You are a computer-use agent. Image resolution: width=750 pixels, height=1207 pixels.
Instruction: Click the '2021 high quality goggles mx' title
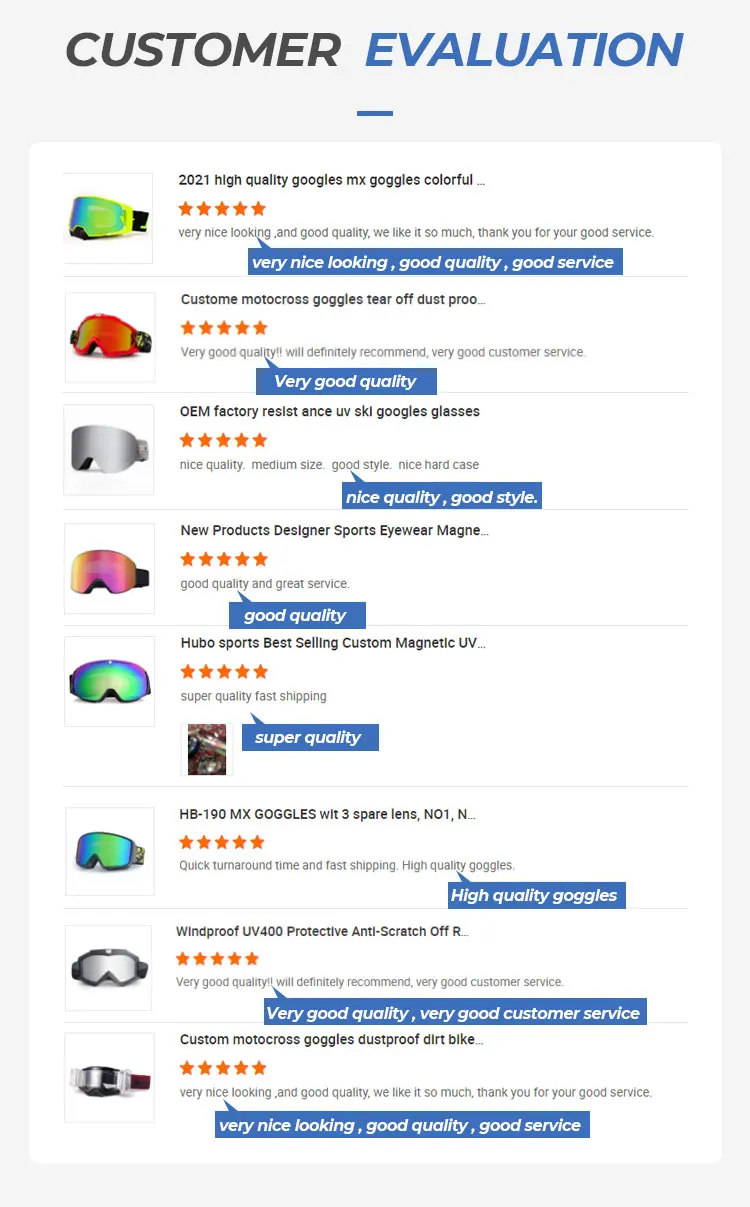click(331, 181)
